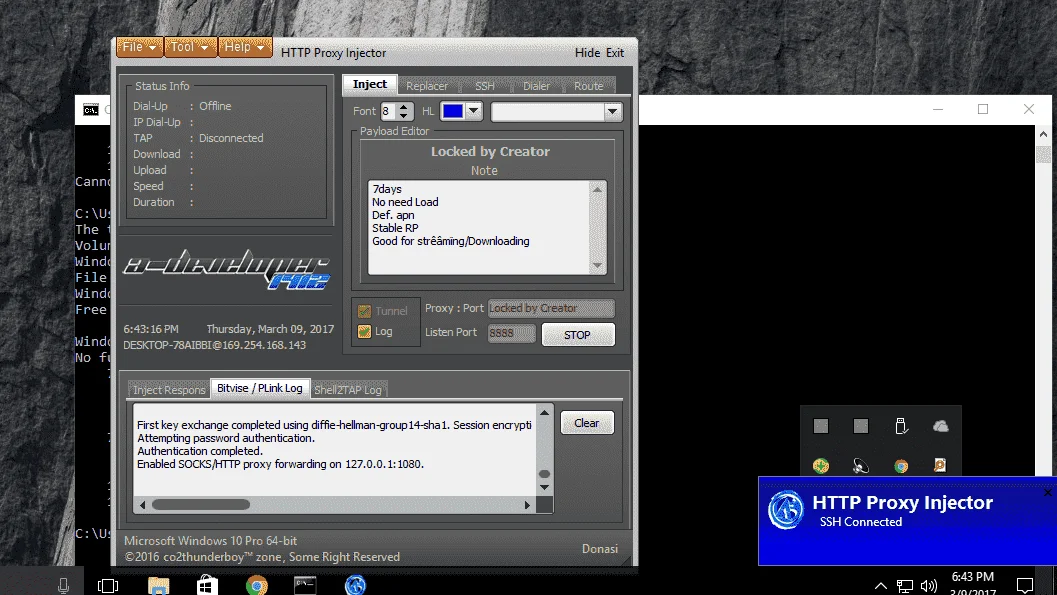This screenshot has height=595, width=1057.
Task: Switch to the Replacer tab
Action: click(x=427, y=86)
